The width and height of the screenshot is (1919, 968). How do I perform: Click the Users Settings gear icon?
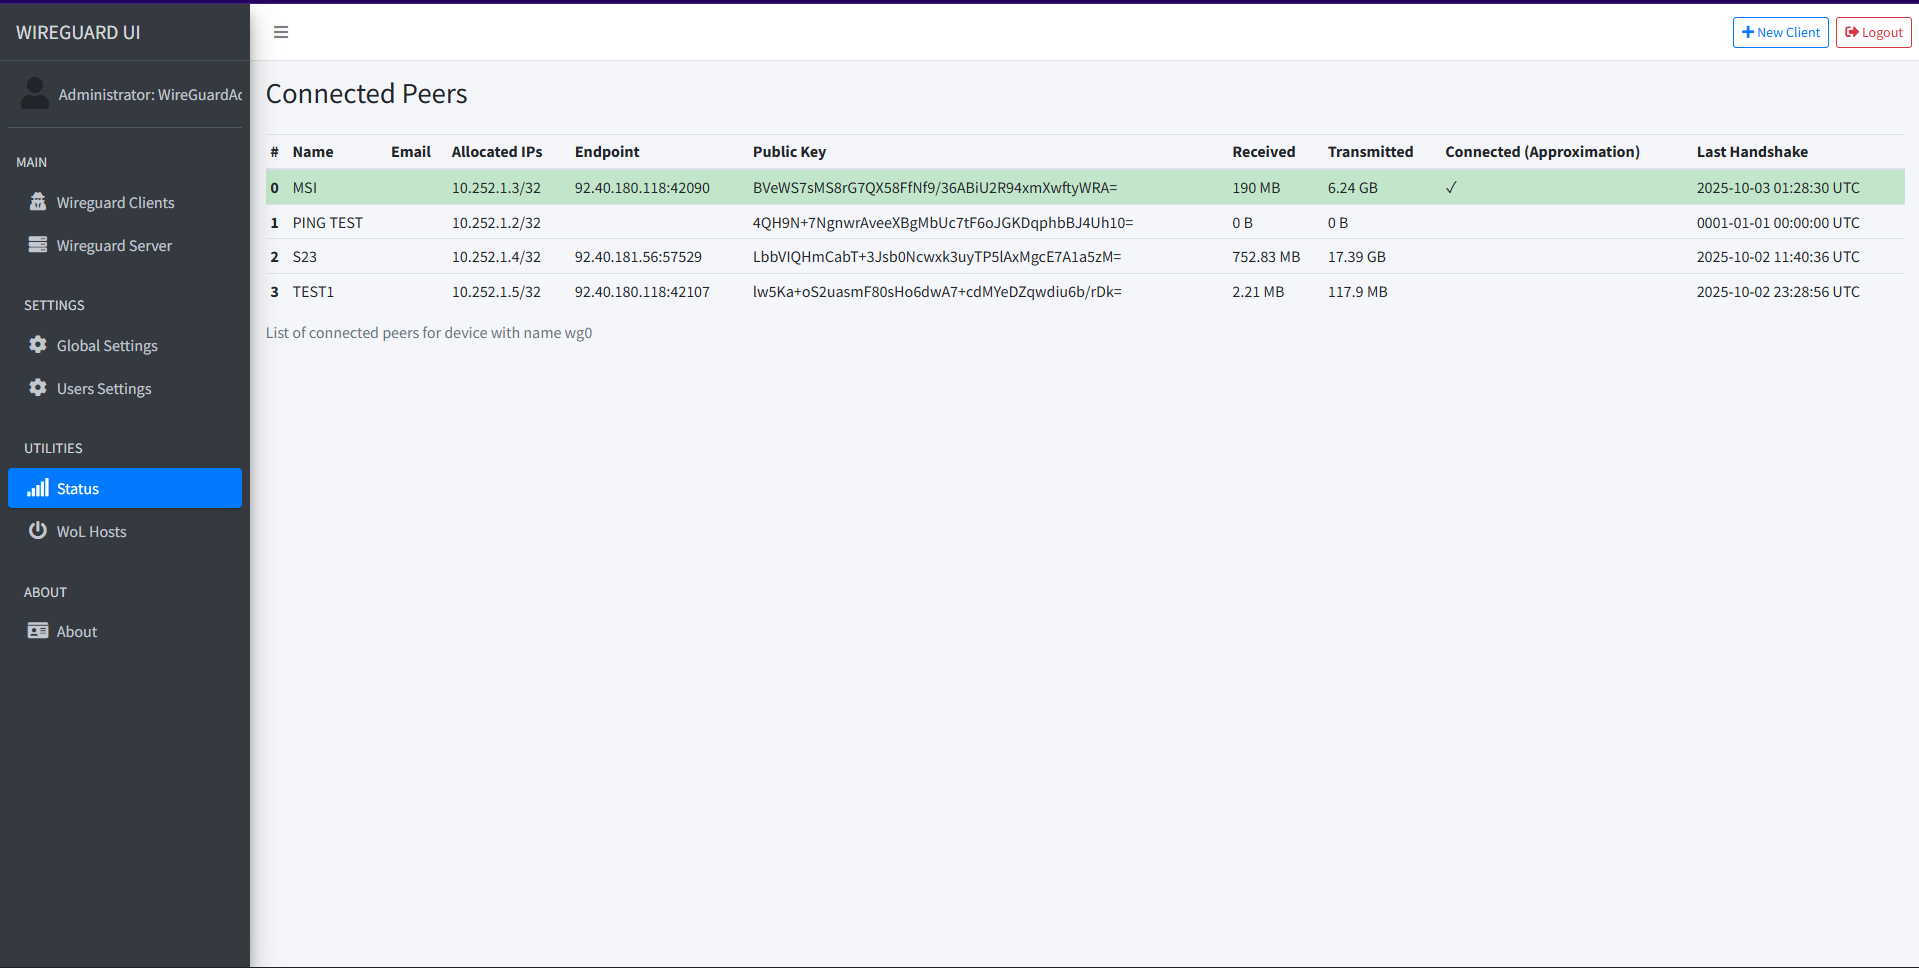tap(37, 387)
